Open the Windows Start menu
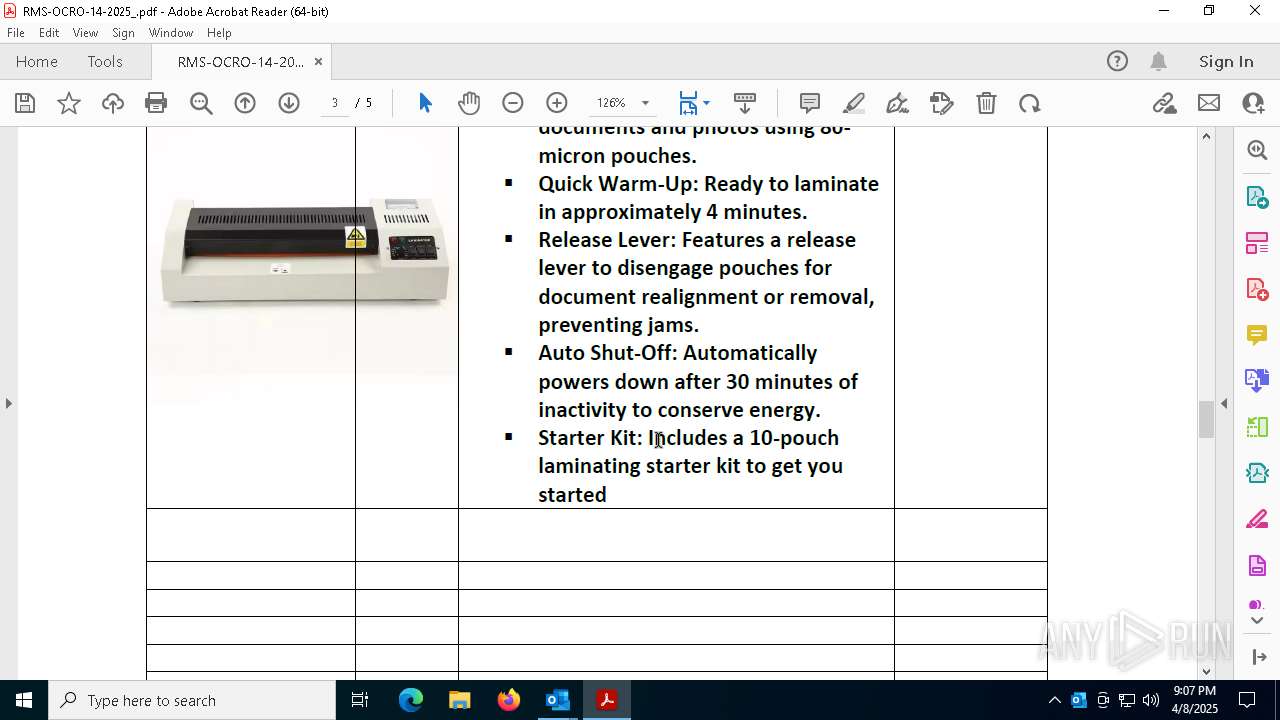 [23, 700]
